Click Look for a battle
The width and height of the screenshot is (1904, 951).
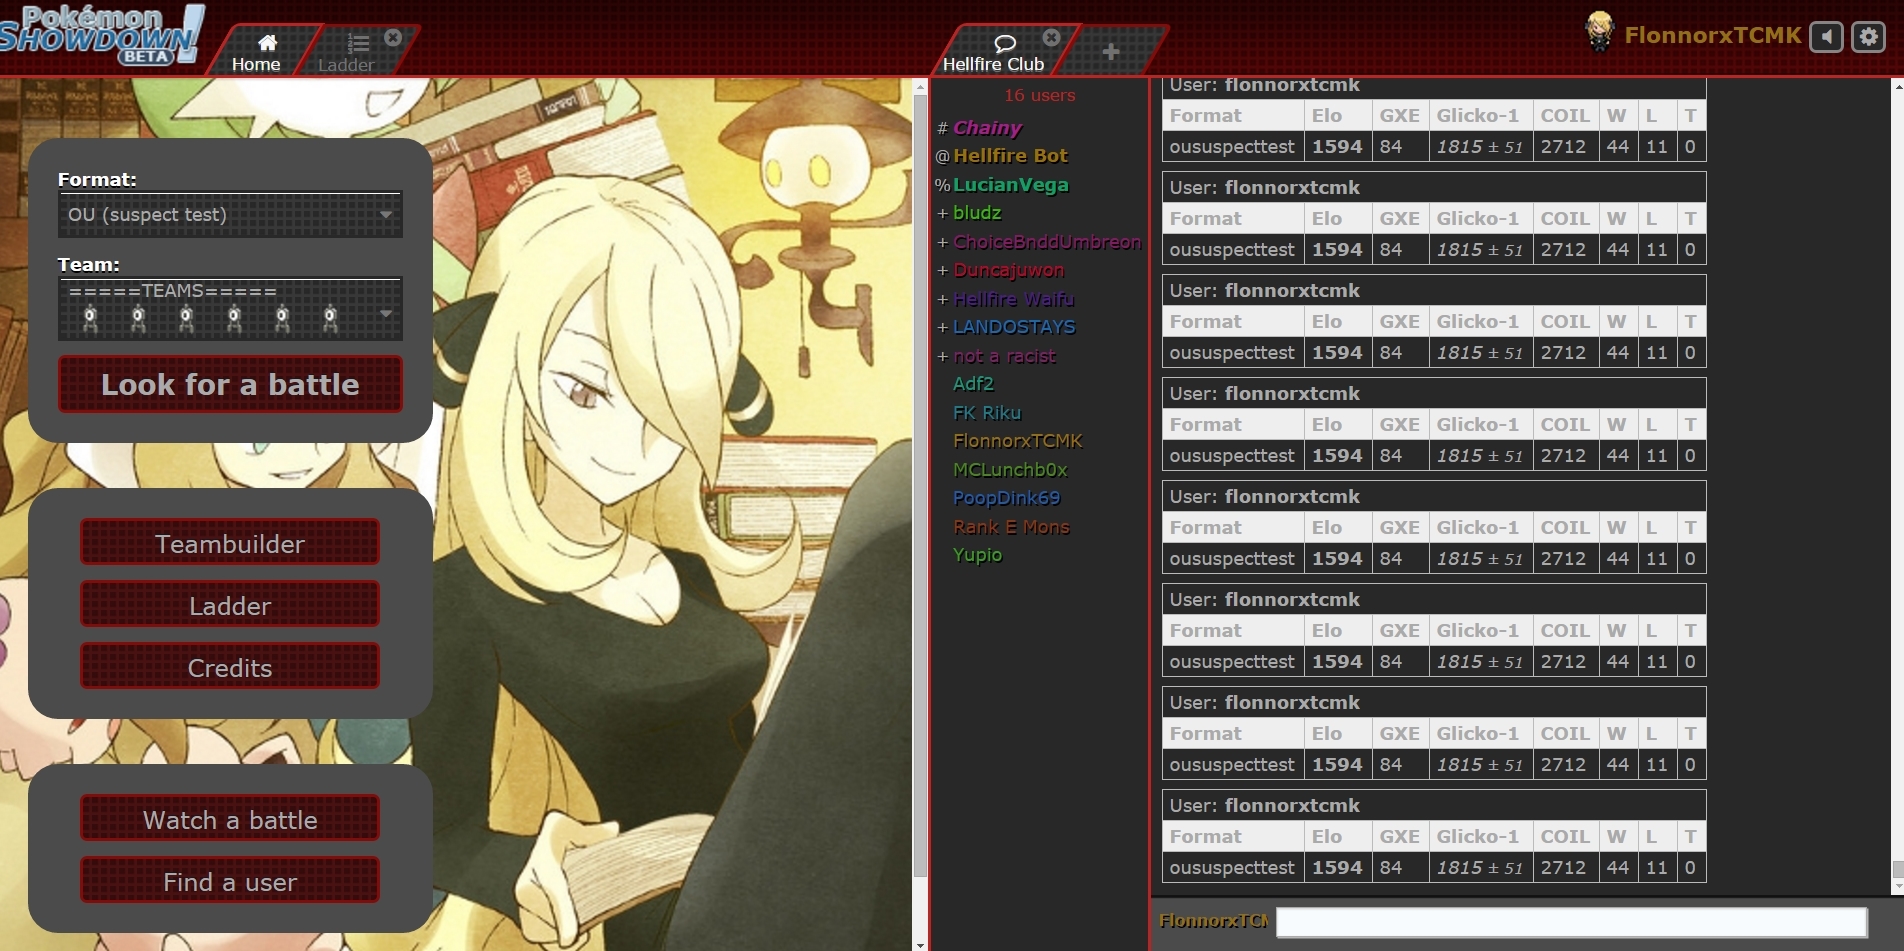tap(230, 384)
